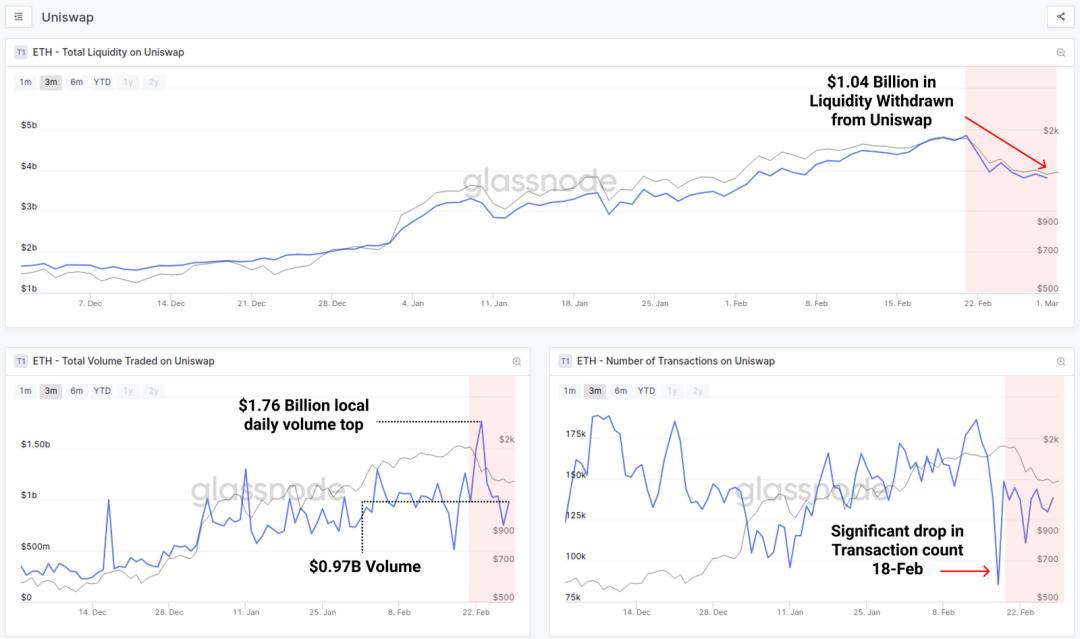
Task: Click the 3m button on Total Volume chart
Action: (51, 391)
